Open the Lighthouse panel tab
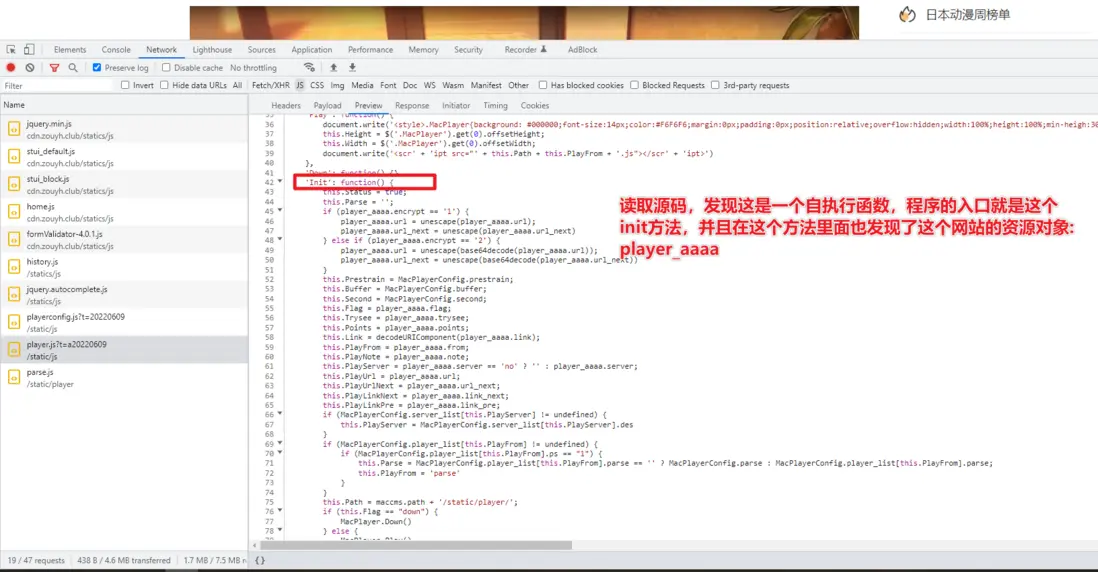Image resolution: width=1098 pixels, height=572 pixels. [212, 50]
